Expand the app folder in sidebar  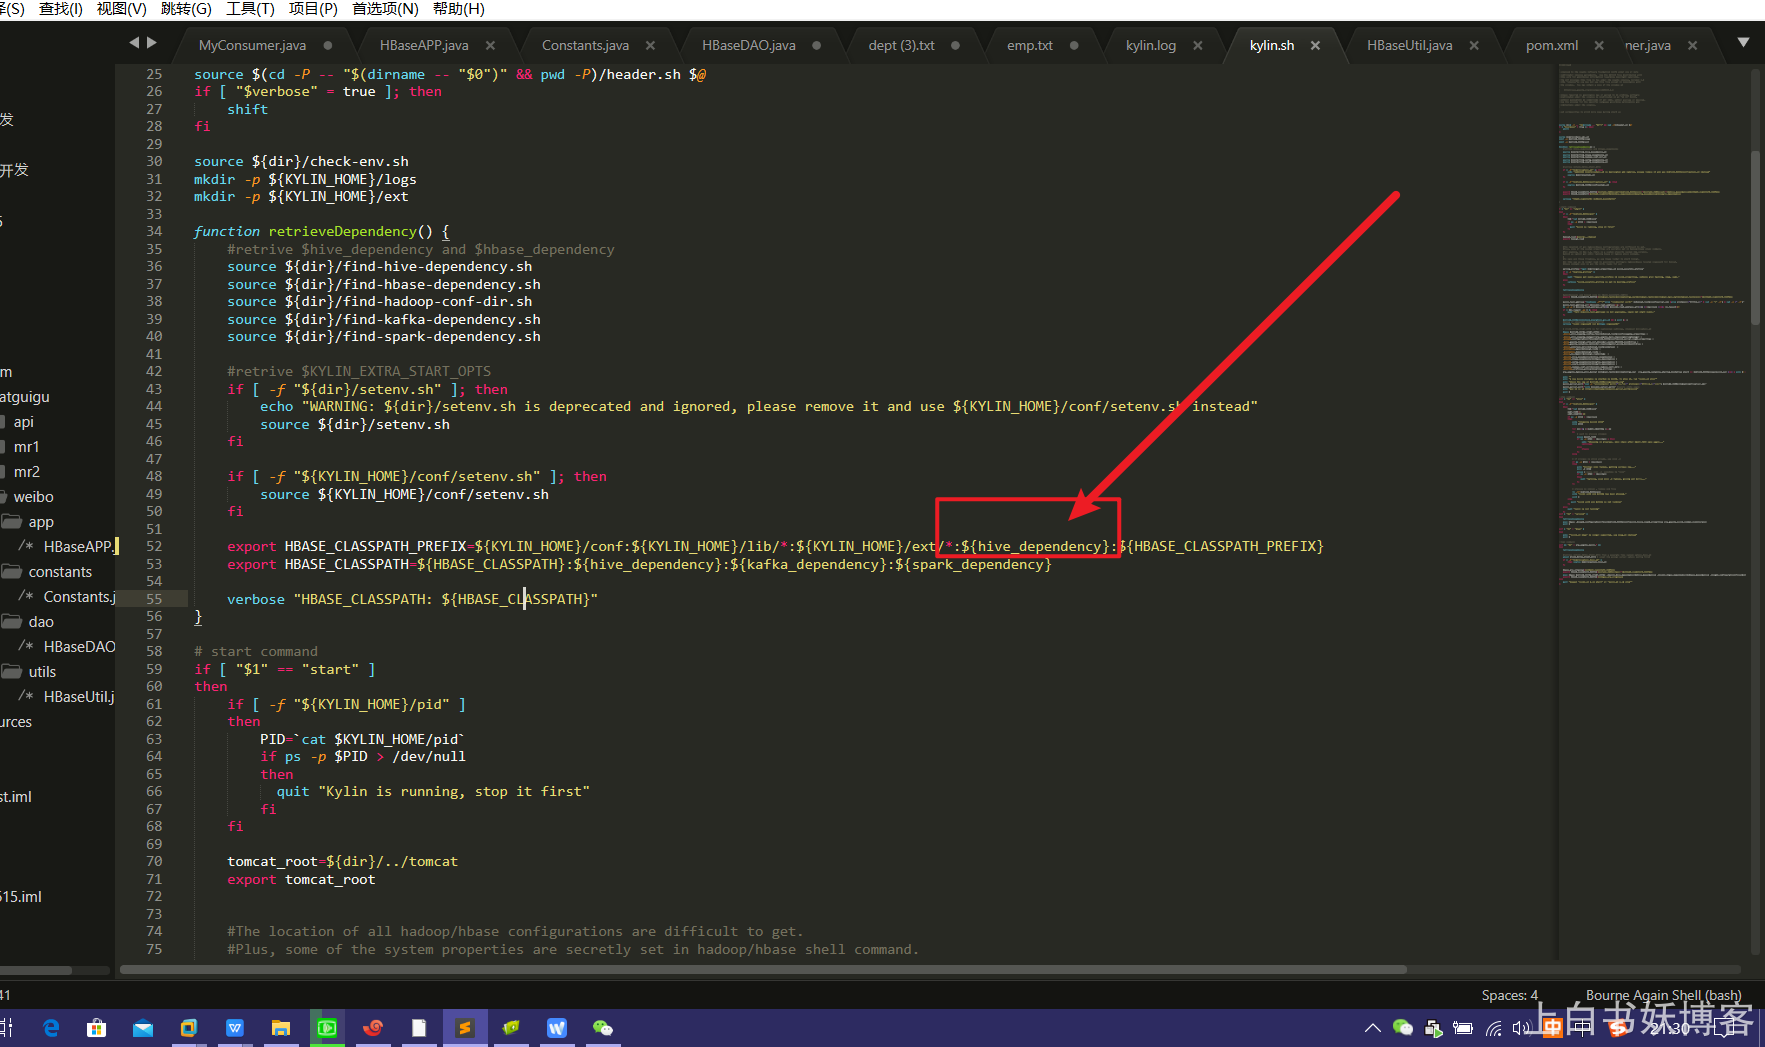point(28,522)
